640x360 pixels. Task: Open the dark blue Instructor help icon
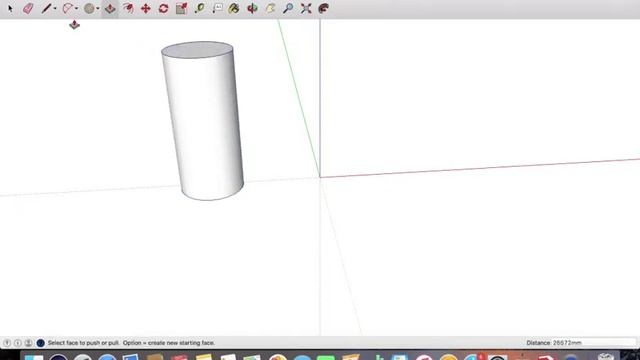tap(40, 343)
